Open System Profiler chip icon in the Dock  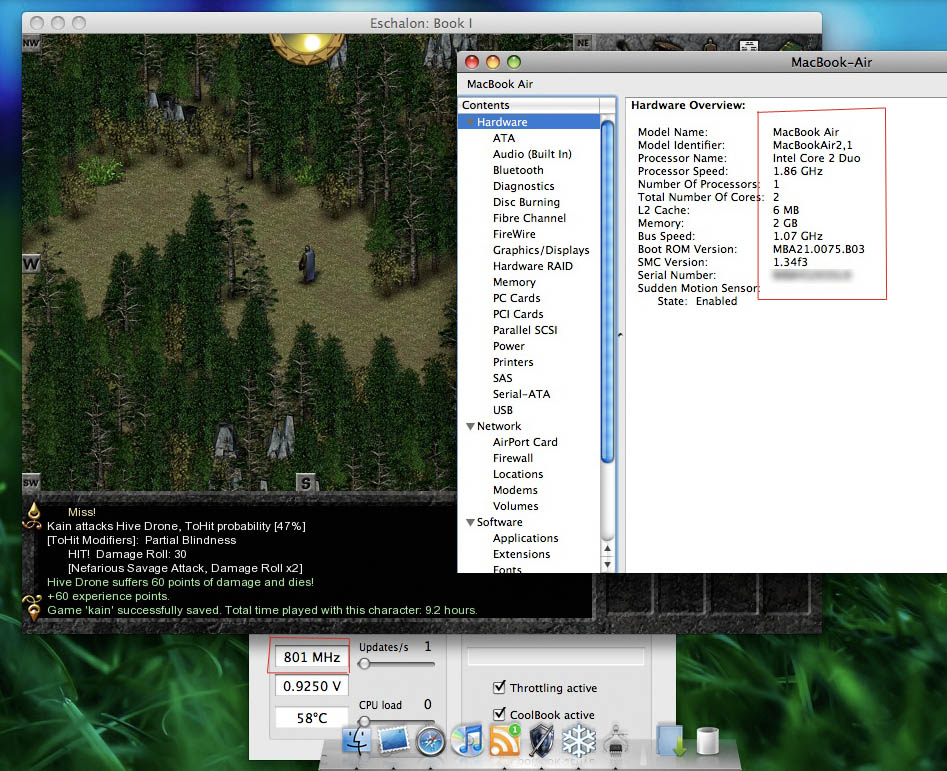[x=616, y=740]
